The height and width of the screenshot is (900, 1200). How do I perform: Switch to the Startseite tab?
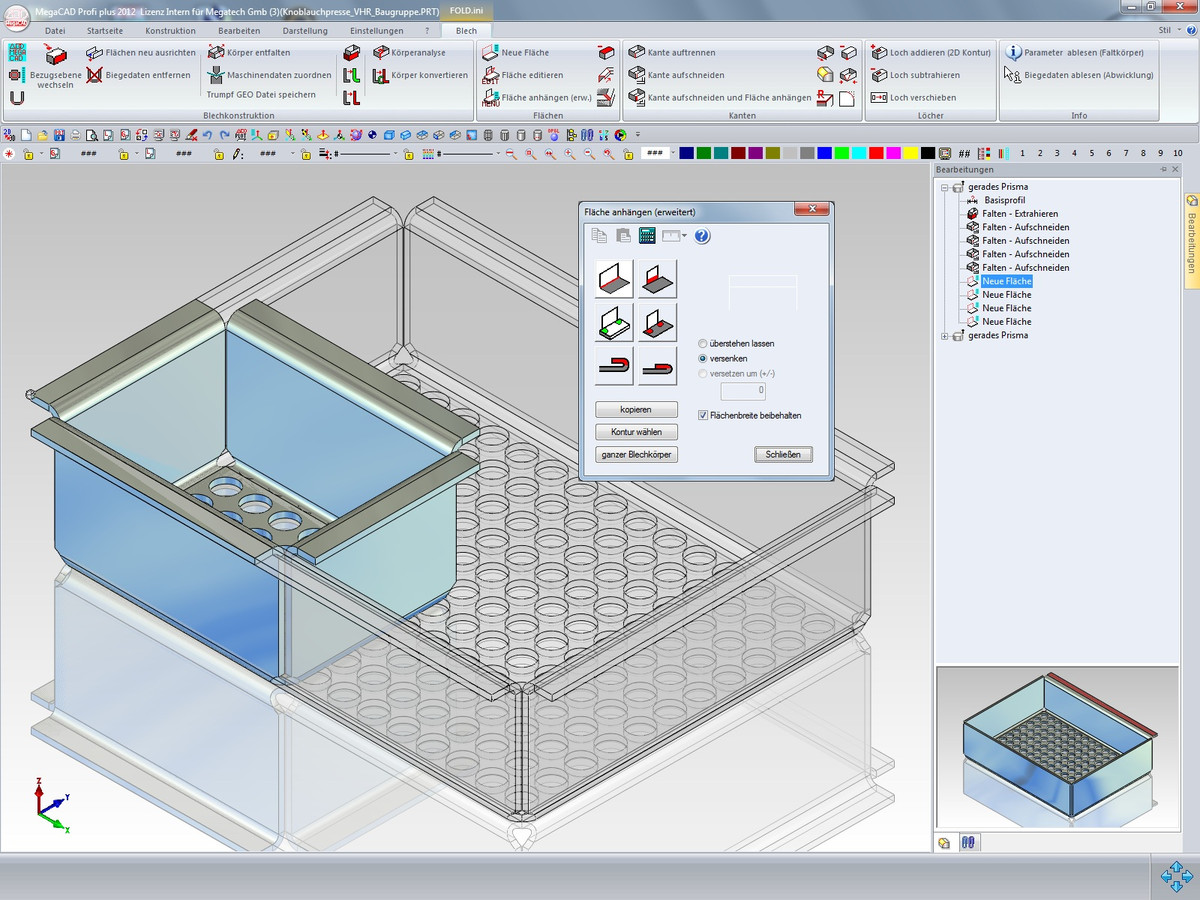pyautogui.click(x=105, y=31)
